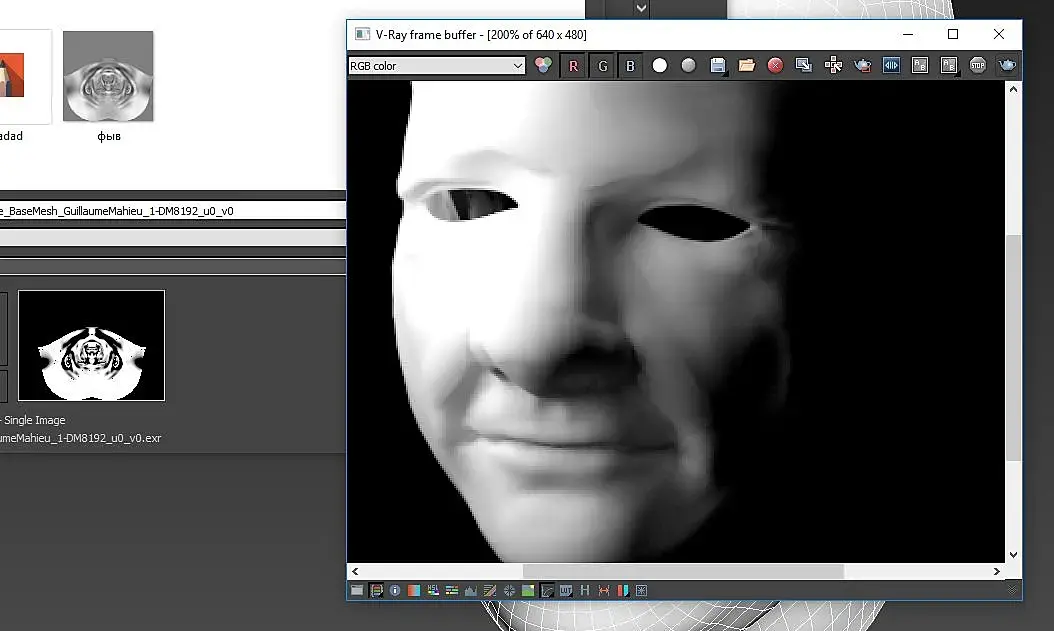Screen dimensions: 1054x631
Task: Switch to RGB channels view icon
Action: point(543,66)
